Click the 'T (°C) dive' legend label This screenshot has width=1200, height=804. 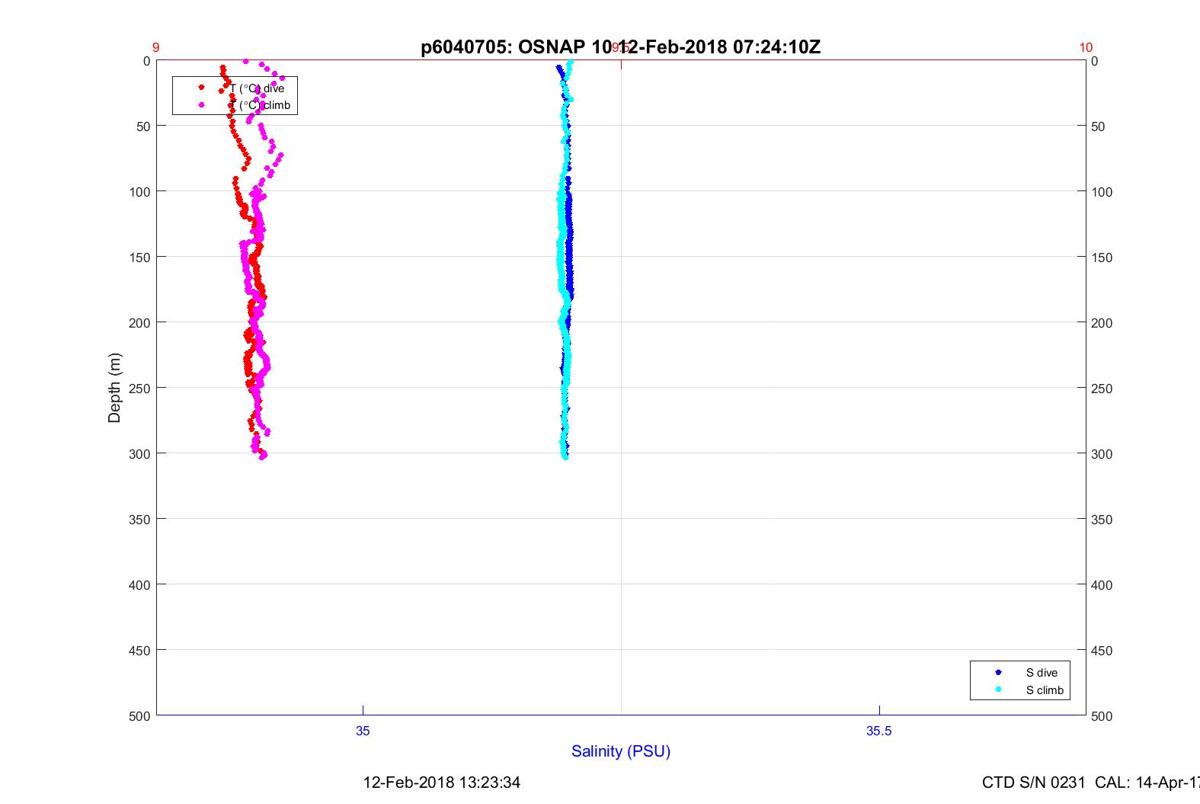pos(257,88)
